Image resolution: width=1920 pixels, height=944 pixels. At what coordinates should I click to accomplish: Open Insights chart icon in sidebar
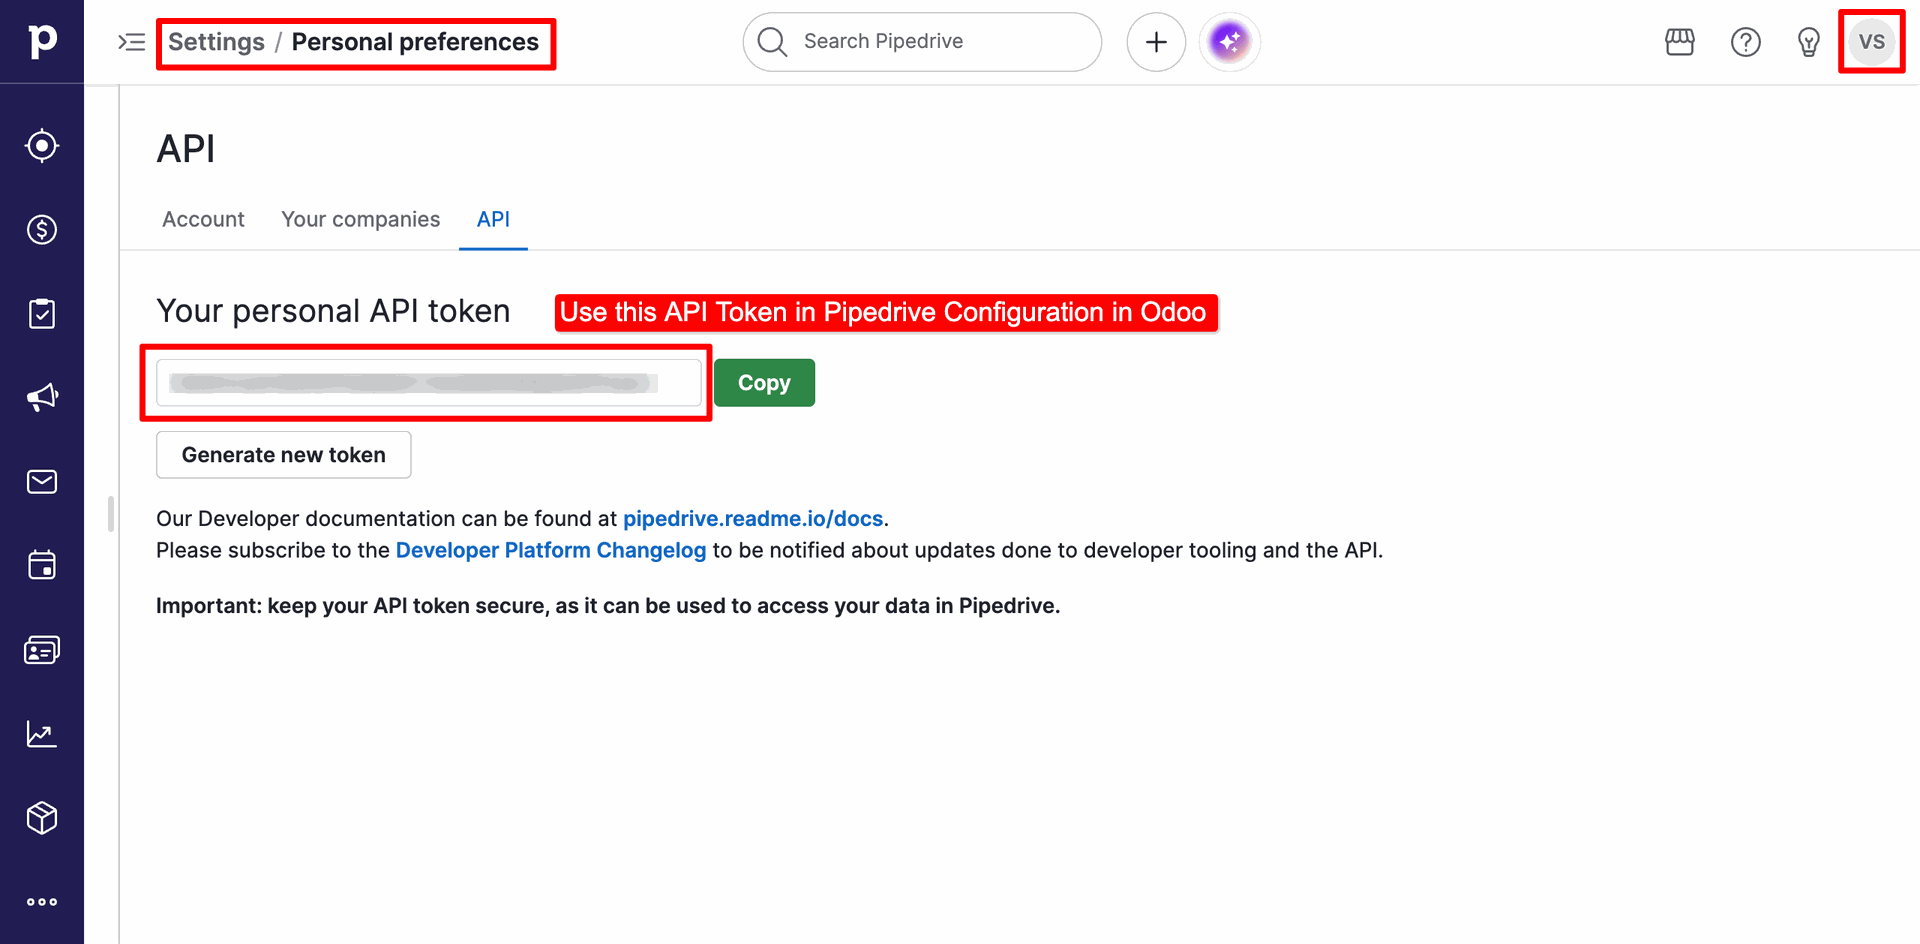coord(42,734)
